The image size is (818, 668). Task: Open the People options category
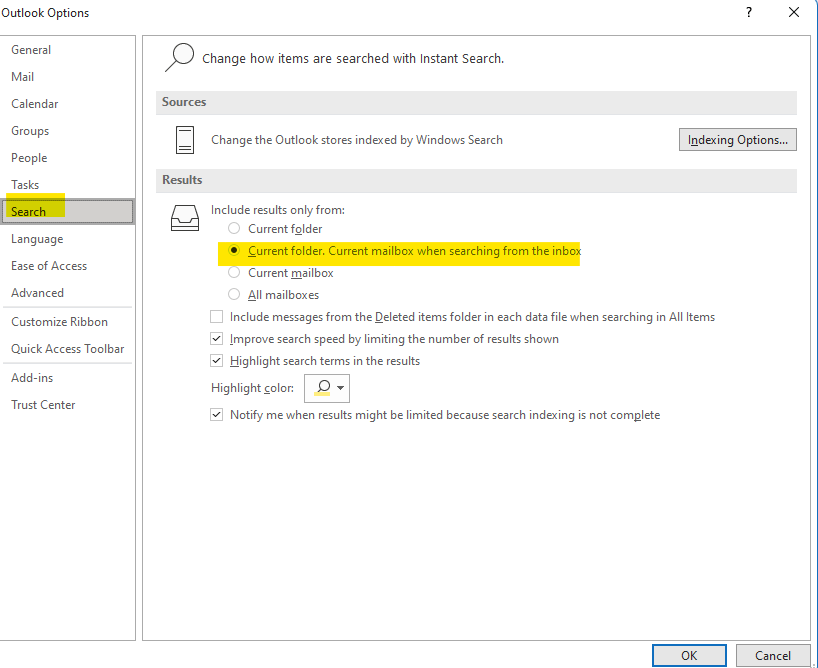click(x=29, y=158)
